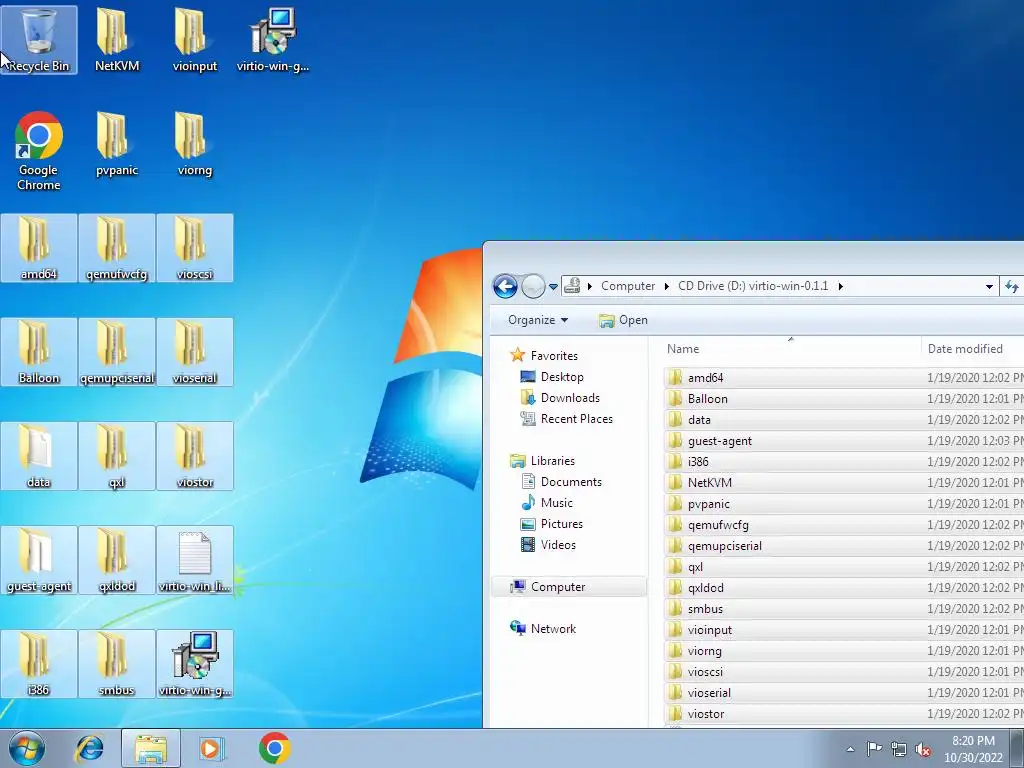Open address bar history dropdown

tap(989, 287)
